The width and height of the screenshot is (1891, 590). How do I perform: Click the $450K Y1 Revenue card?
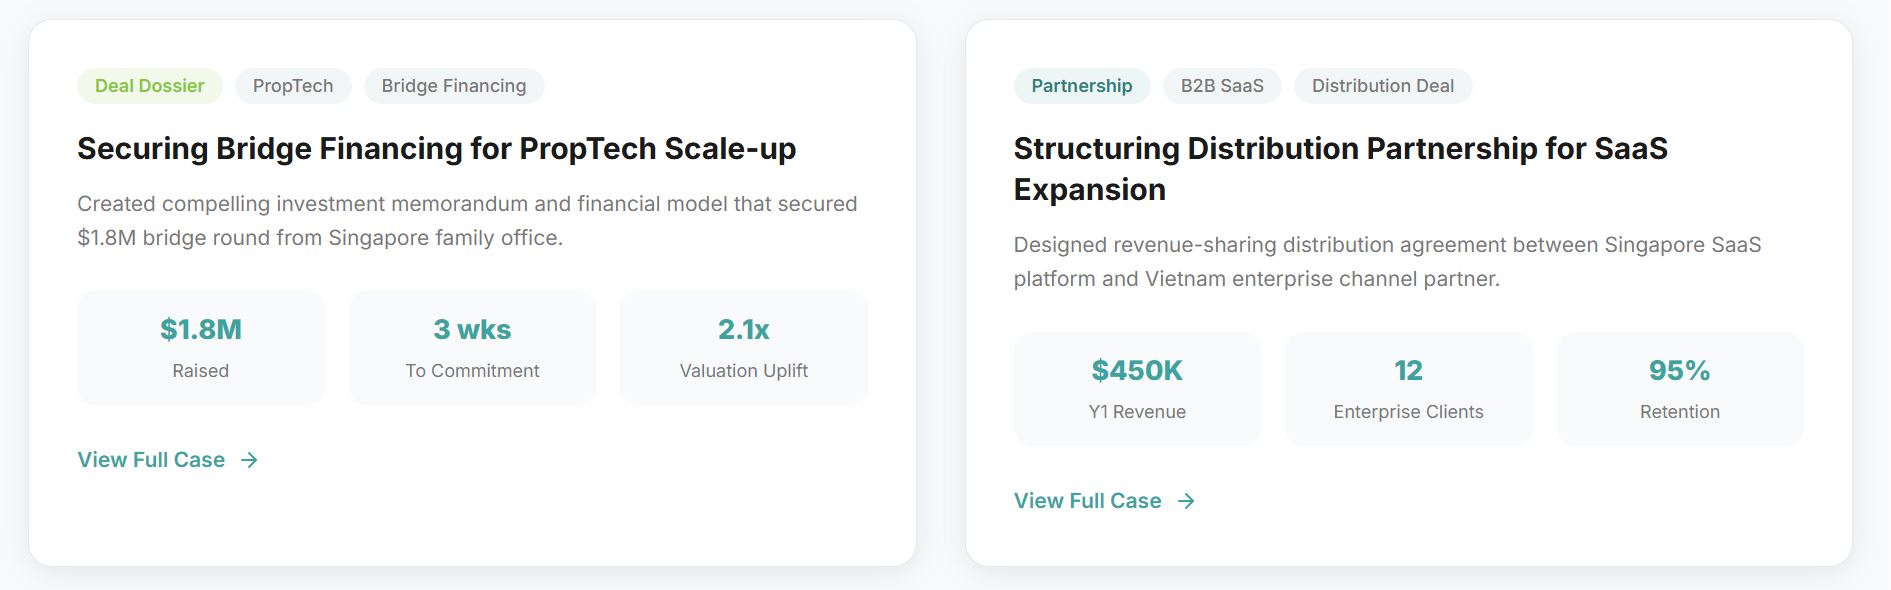tap(1137, 389)
